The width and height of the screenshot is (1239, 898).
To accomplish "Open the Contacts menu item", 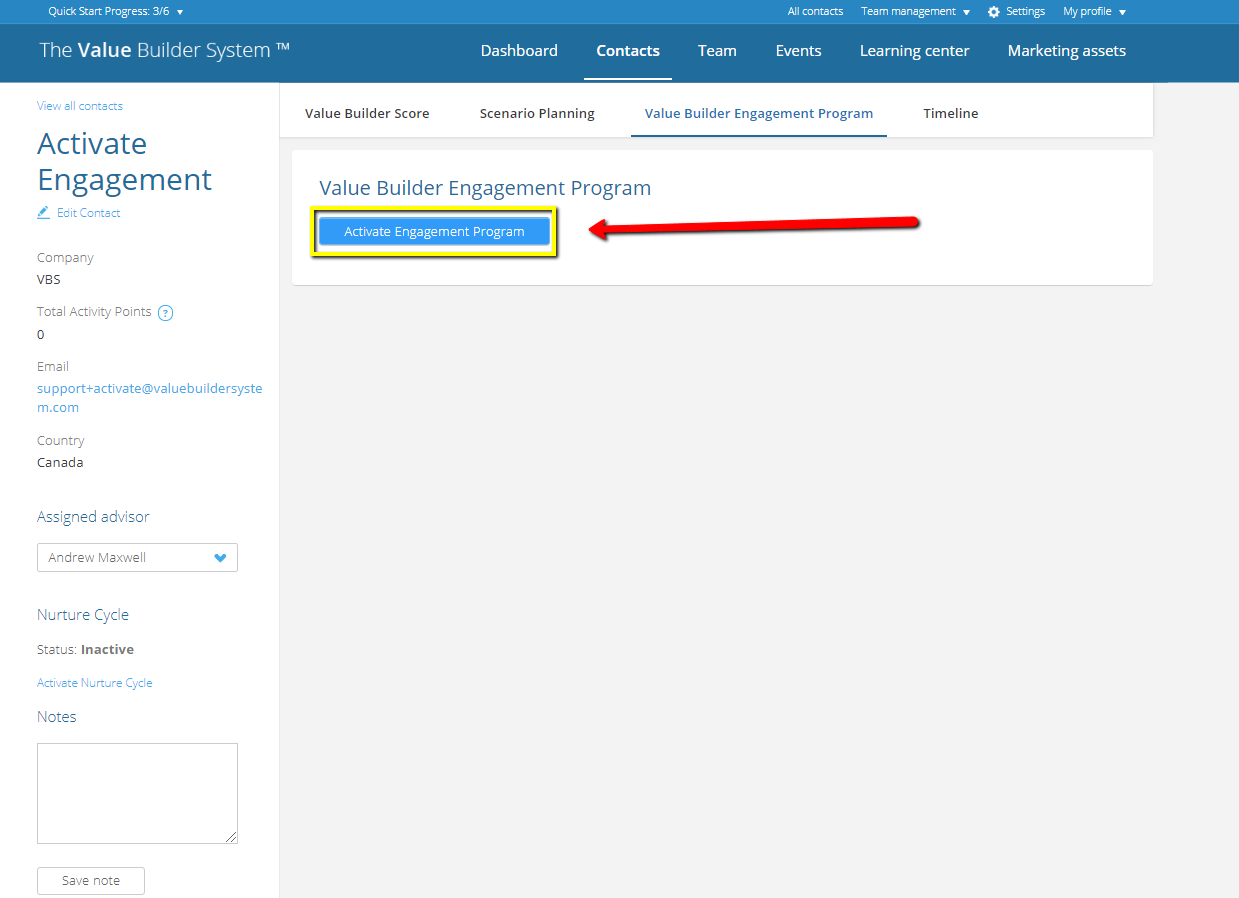I will click(628, 51).
